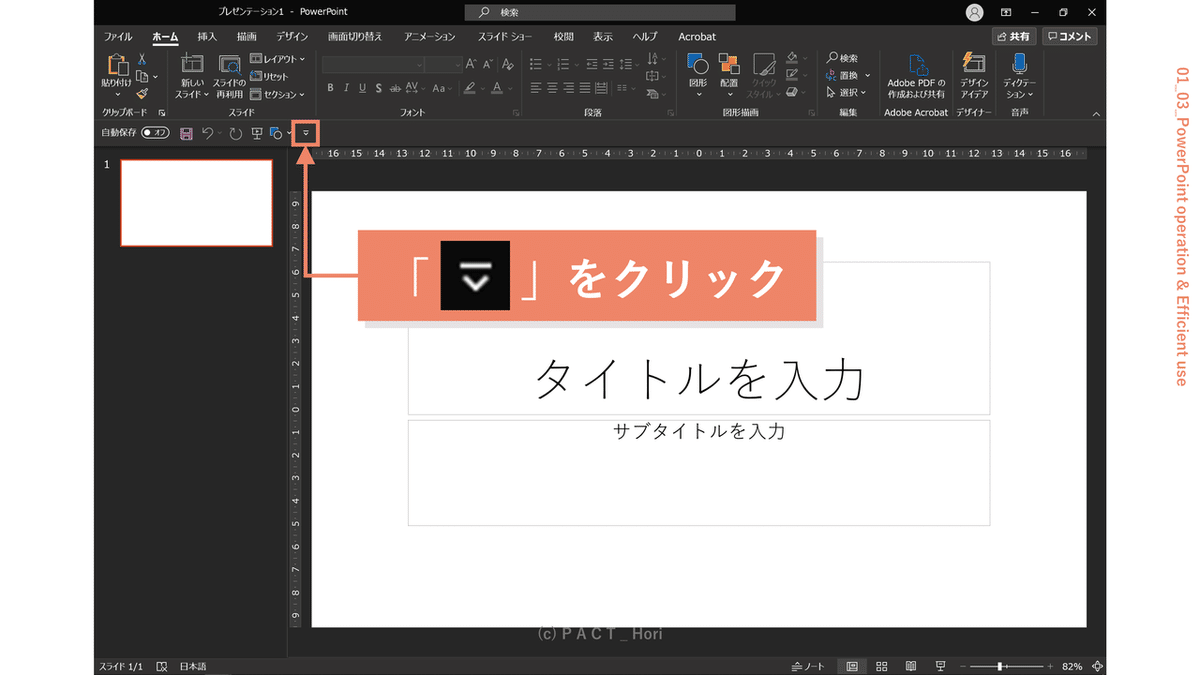This screenshot has height=675, width=1200.
Task: Click the Undo arrow in quick access toolbar
Action: point(207,133)
